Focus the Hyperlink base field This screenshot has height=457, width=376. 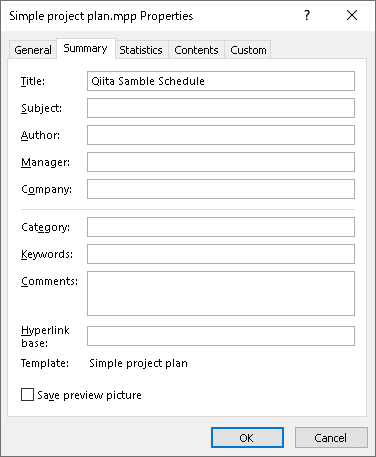(x=221, y=336)
